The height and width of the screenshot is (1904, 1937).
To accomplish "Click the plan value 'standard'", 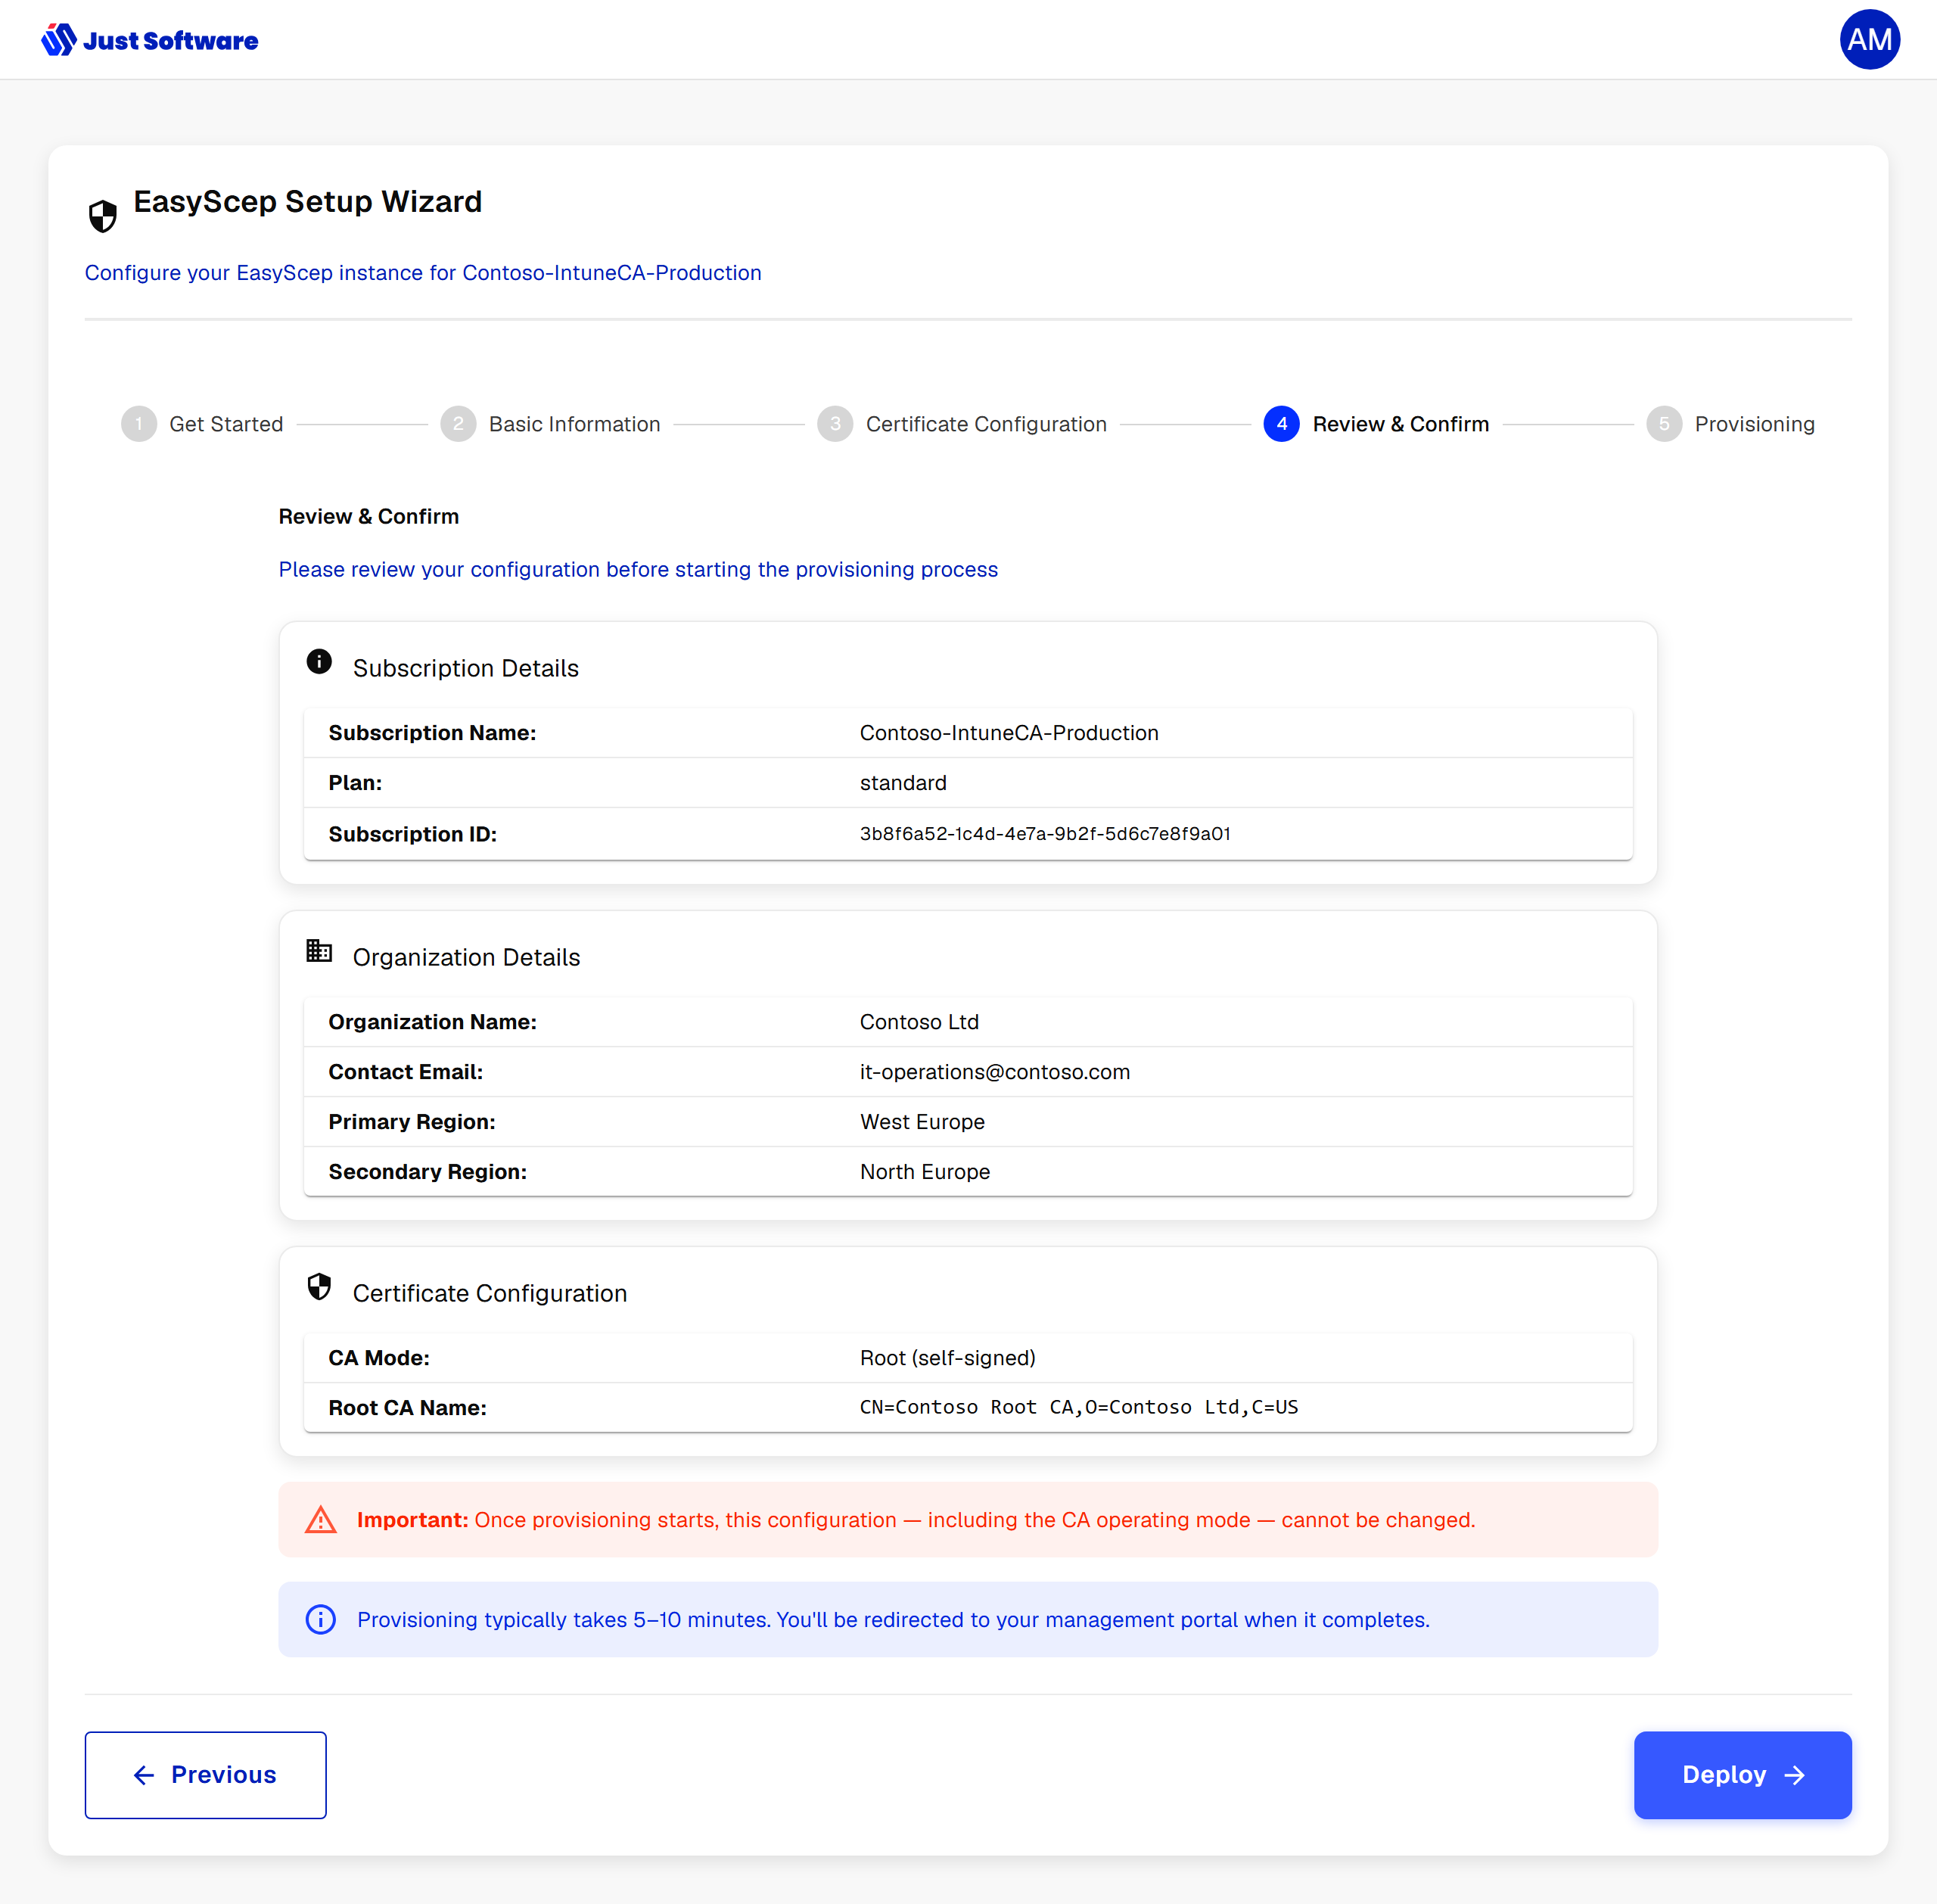I will click(903, 783).
